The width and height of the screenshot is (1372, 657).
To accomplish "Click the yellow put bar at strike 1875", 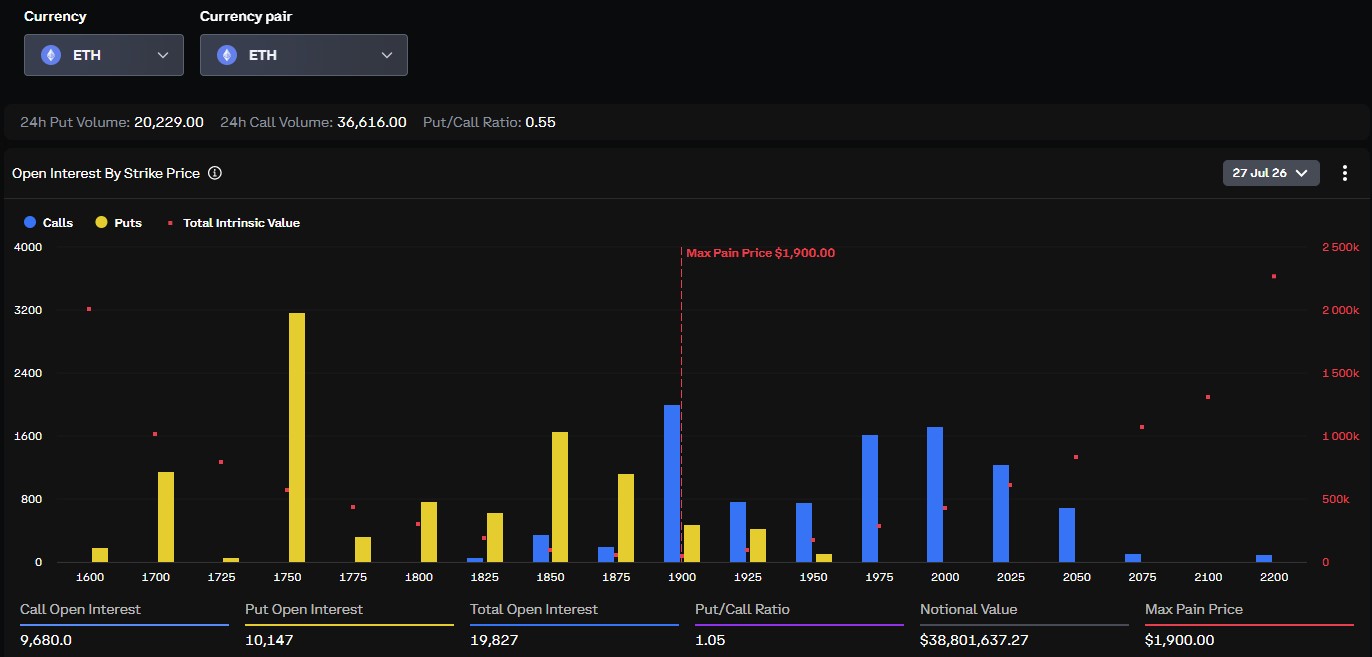I will 626,518.
